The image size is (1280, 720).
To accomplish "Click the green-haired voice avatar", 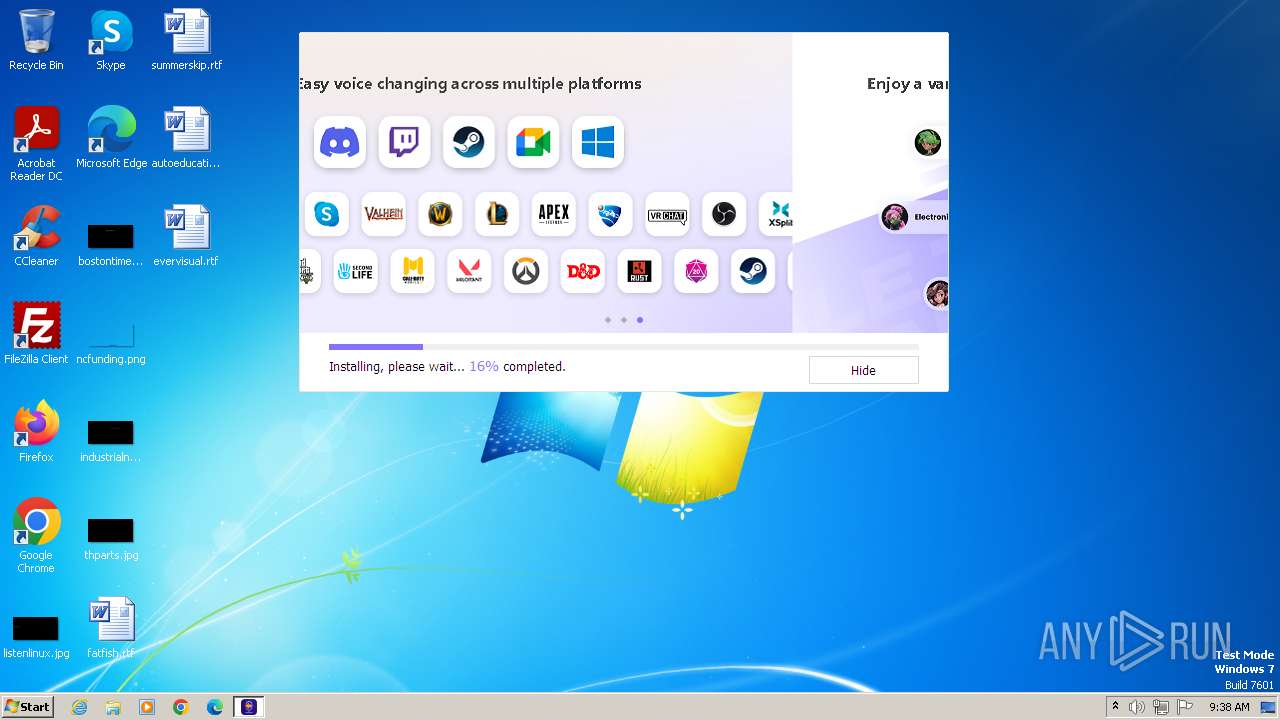I will pyautogui.click(x=928, y=142).
